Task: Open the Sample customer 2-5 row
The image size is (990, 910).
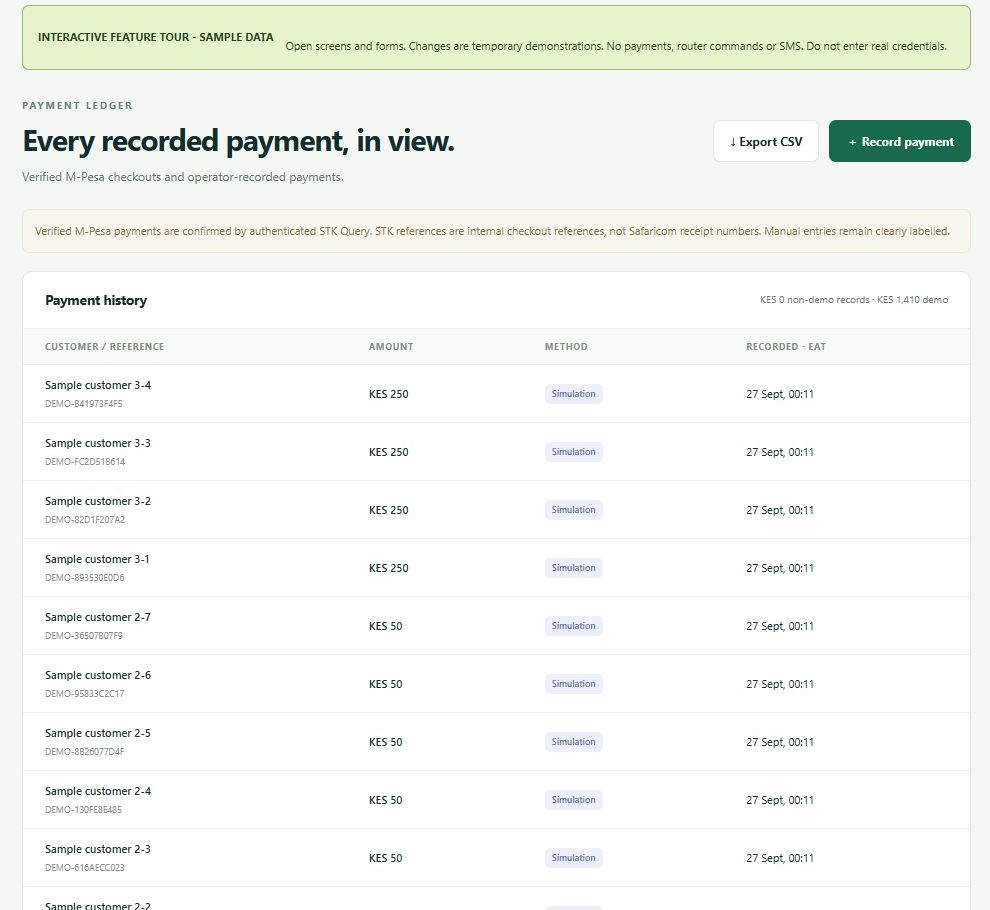Action: 496,742
